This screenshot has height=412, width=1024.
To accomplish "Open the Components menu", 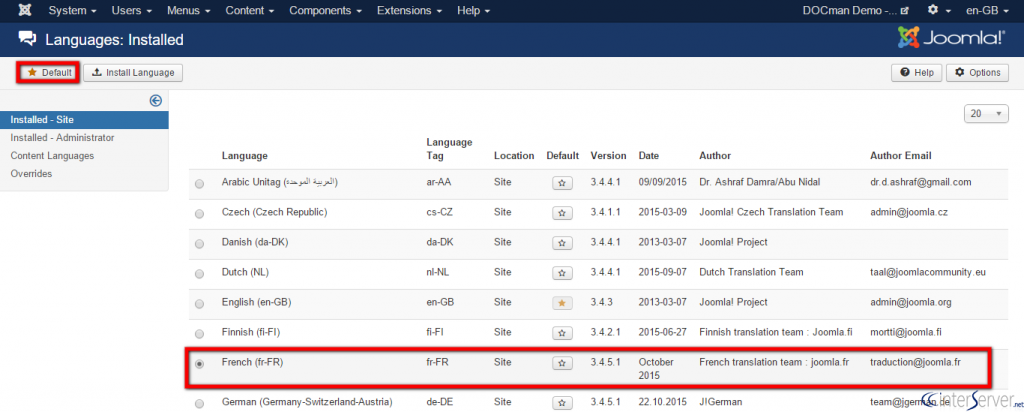I will click(x=325, y=10).
